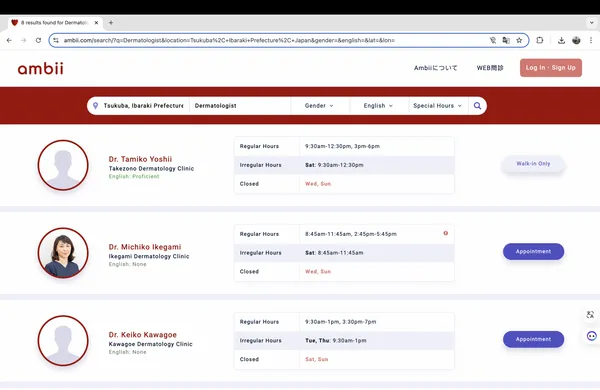
Task: Click the browser address bar URL
Action: pos(229,40)
